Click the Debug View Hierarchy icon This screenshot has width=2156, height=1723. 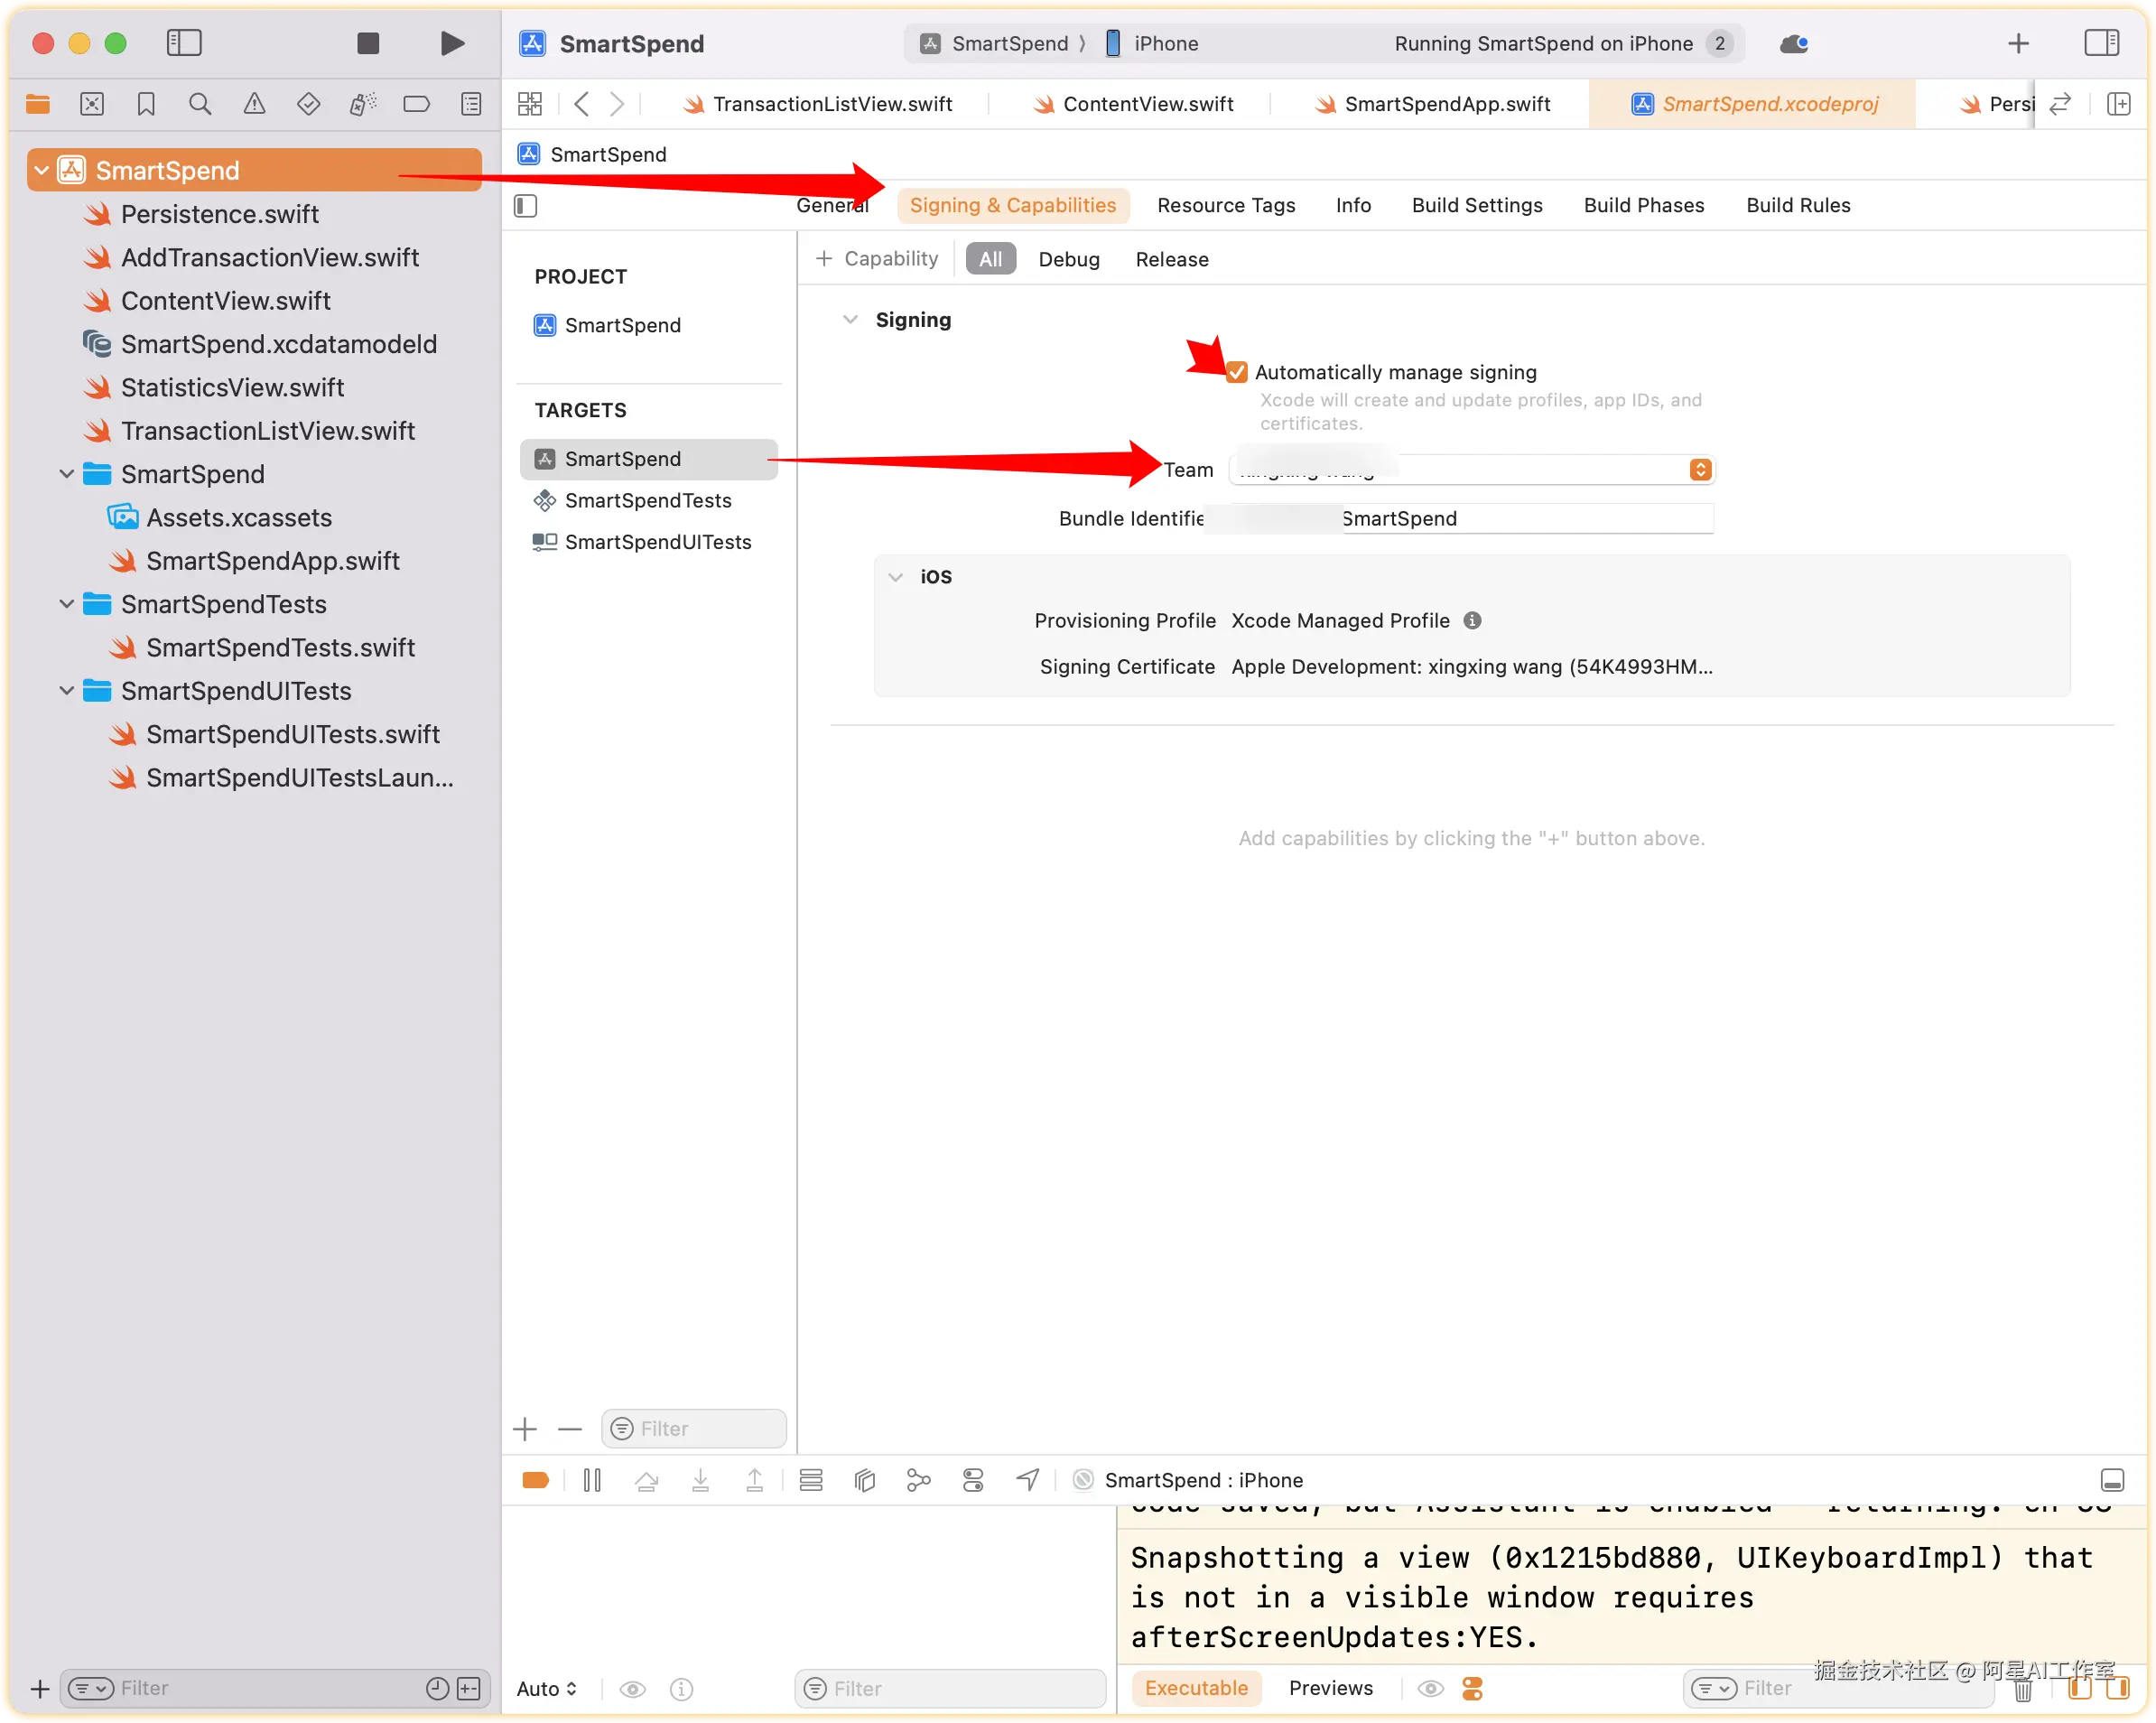(864, 1480)
